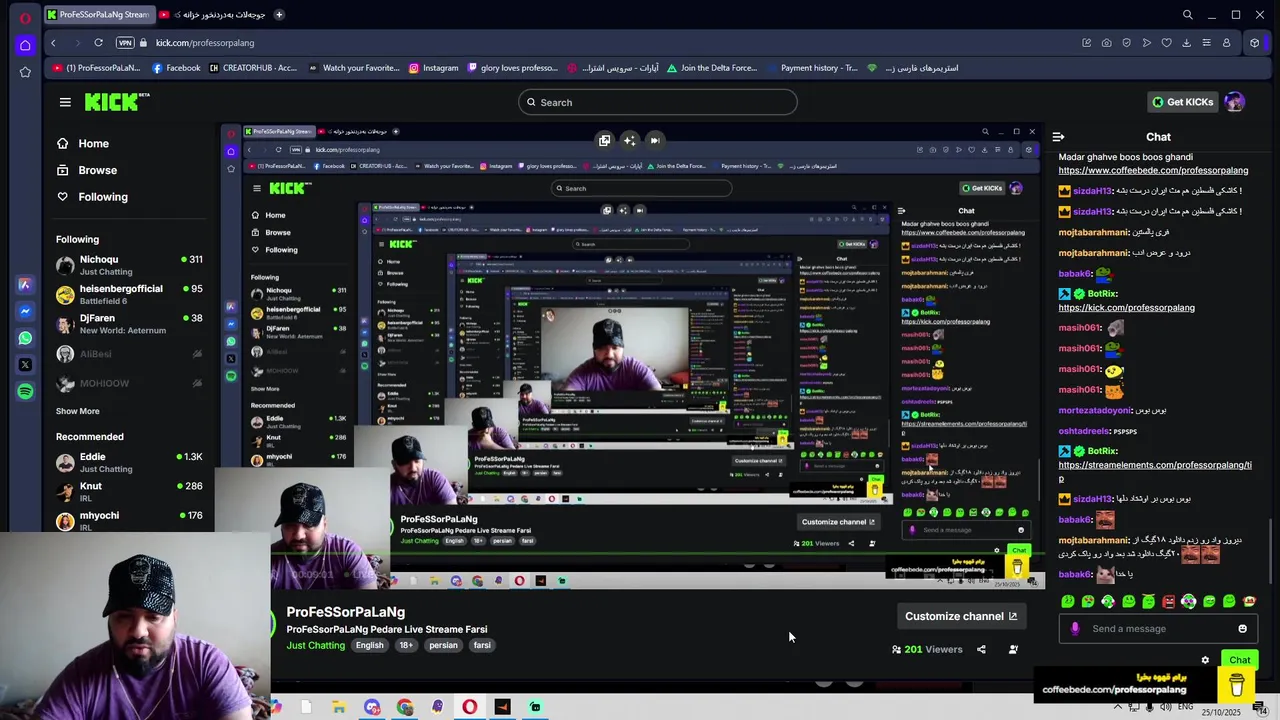
Task: Open the CREATORHUB bookmark
Action: point(252,68)
